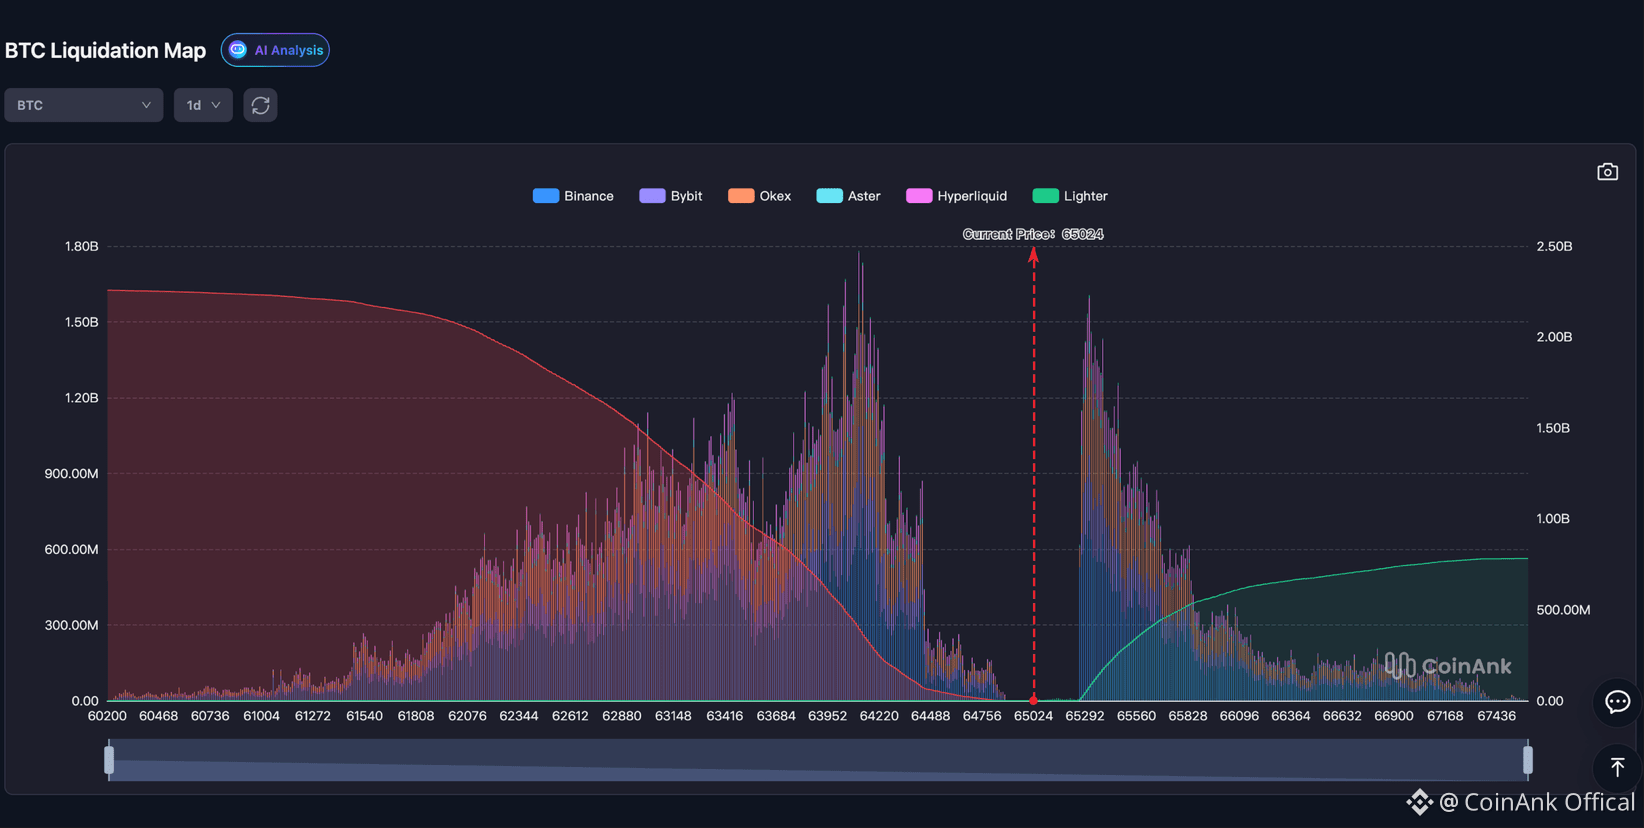
Task: Click the 600.00M left axis value
Action: click(x=71, y=550)
